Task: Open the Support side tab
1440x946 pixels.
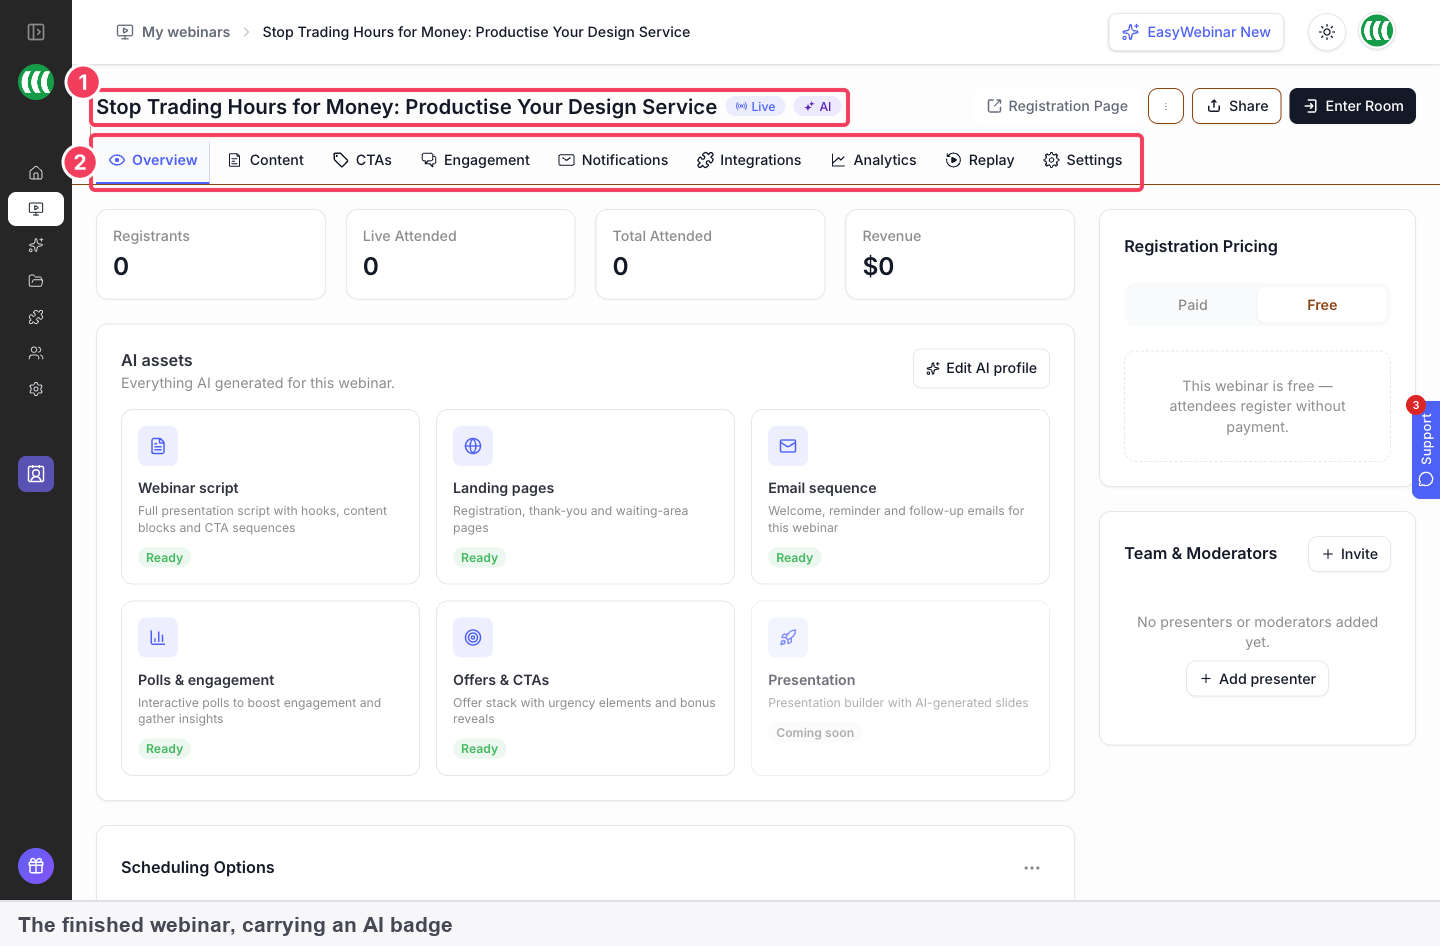Action: pyautogui.click(x=1426, y=449)
